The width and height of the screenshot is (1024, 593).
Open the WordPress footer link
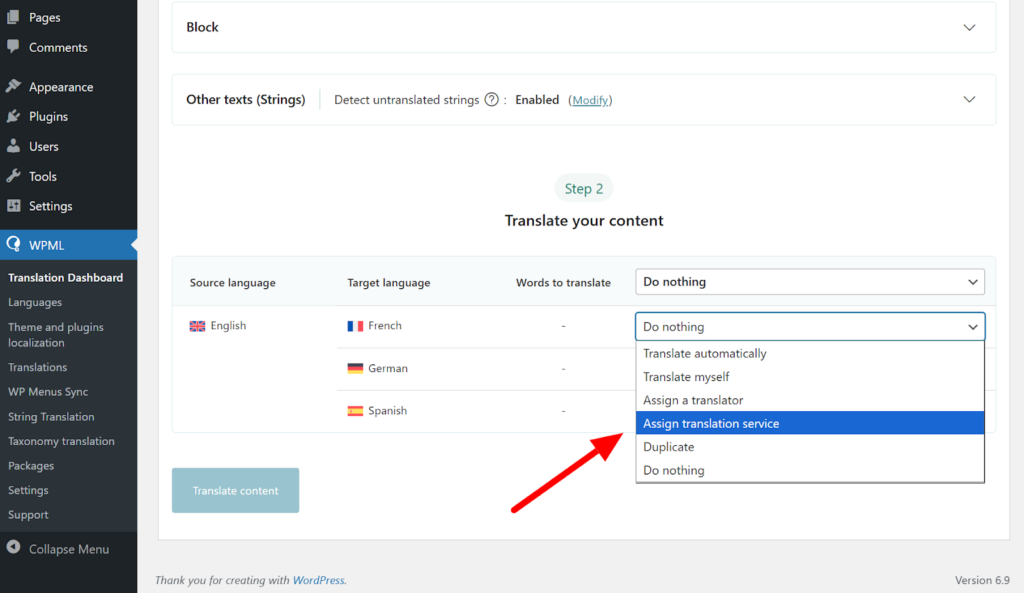pyautogui.click(x=318, y=580)
